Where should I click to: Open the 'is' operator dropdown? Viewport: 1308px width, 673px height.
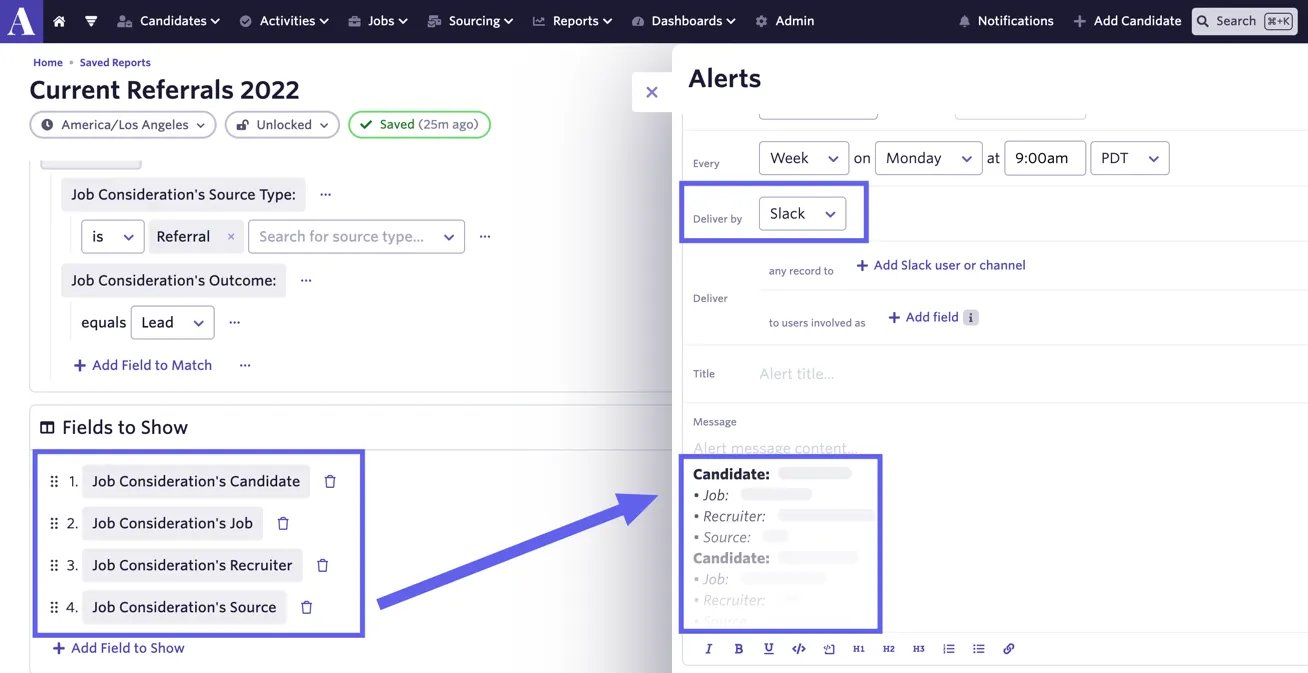point(112,237)
